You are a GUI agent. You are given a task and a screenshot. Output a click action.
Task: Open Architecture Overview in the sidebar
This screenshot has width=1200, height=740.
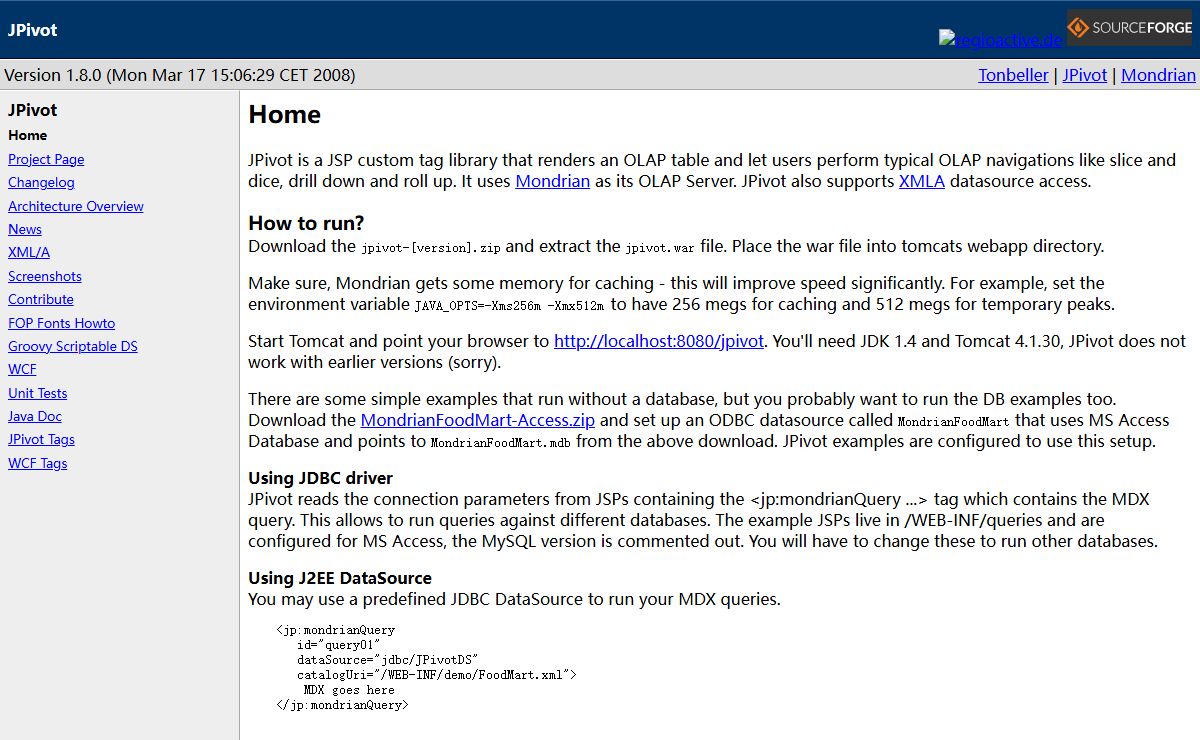[x=76, y=206]
